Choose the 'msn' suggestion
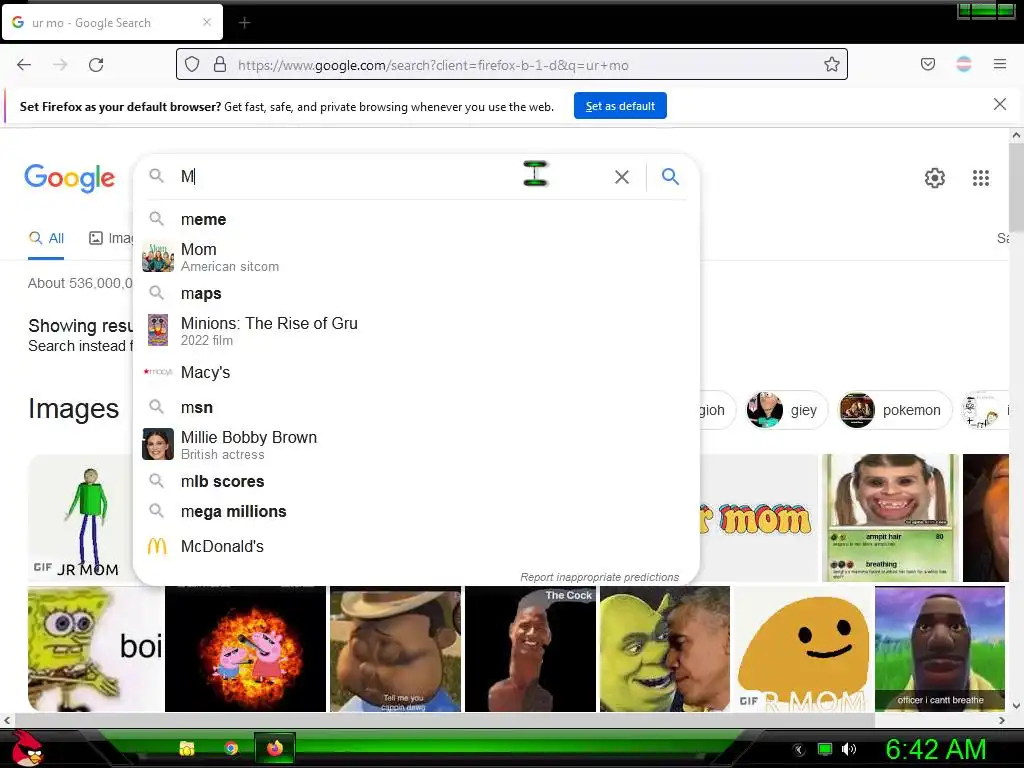Screen dimensions: 1024x768 coord(416,408)
